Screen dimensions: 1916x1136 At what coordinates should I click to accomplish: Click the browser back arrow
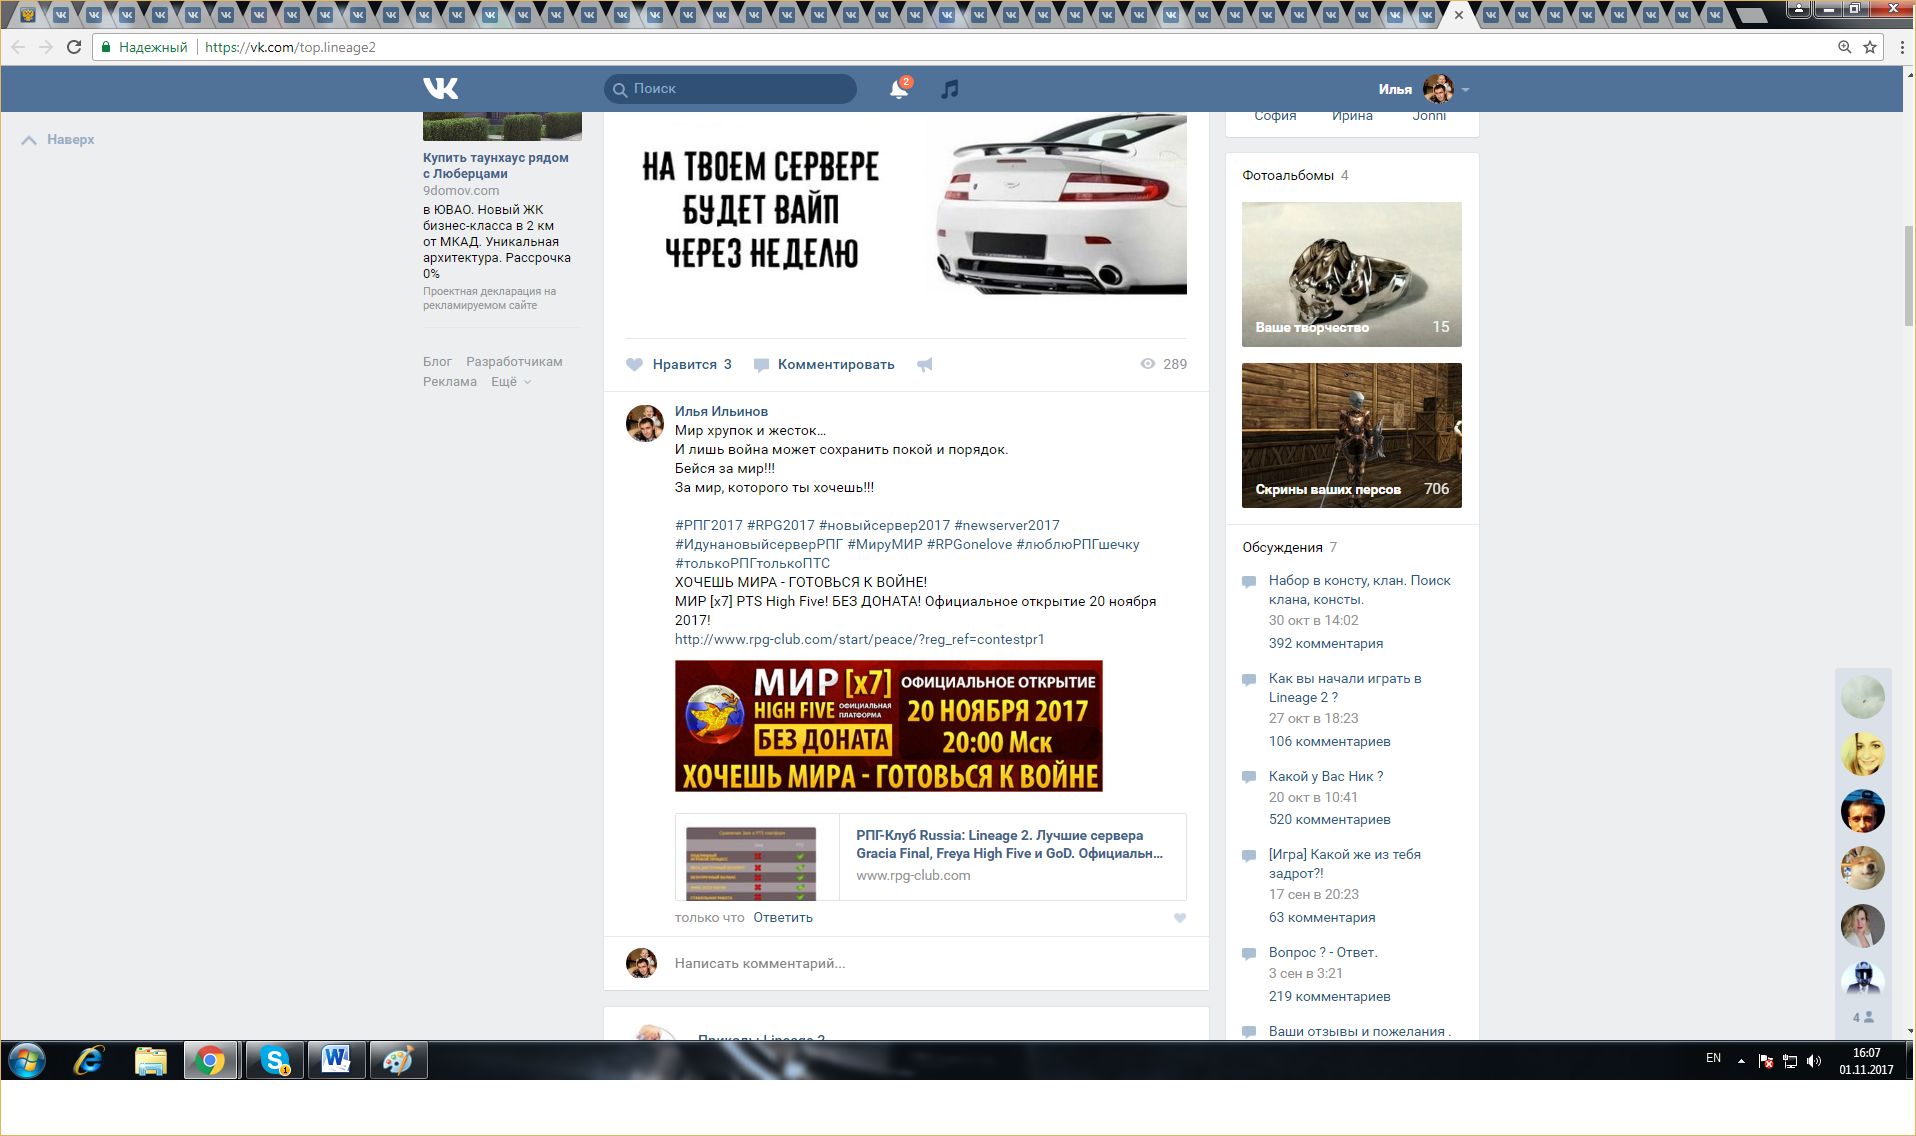pos(18,47)
